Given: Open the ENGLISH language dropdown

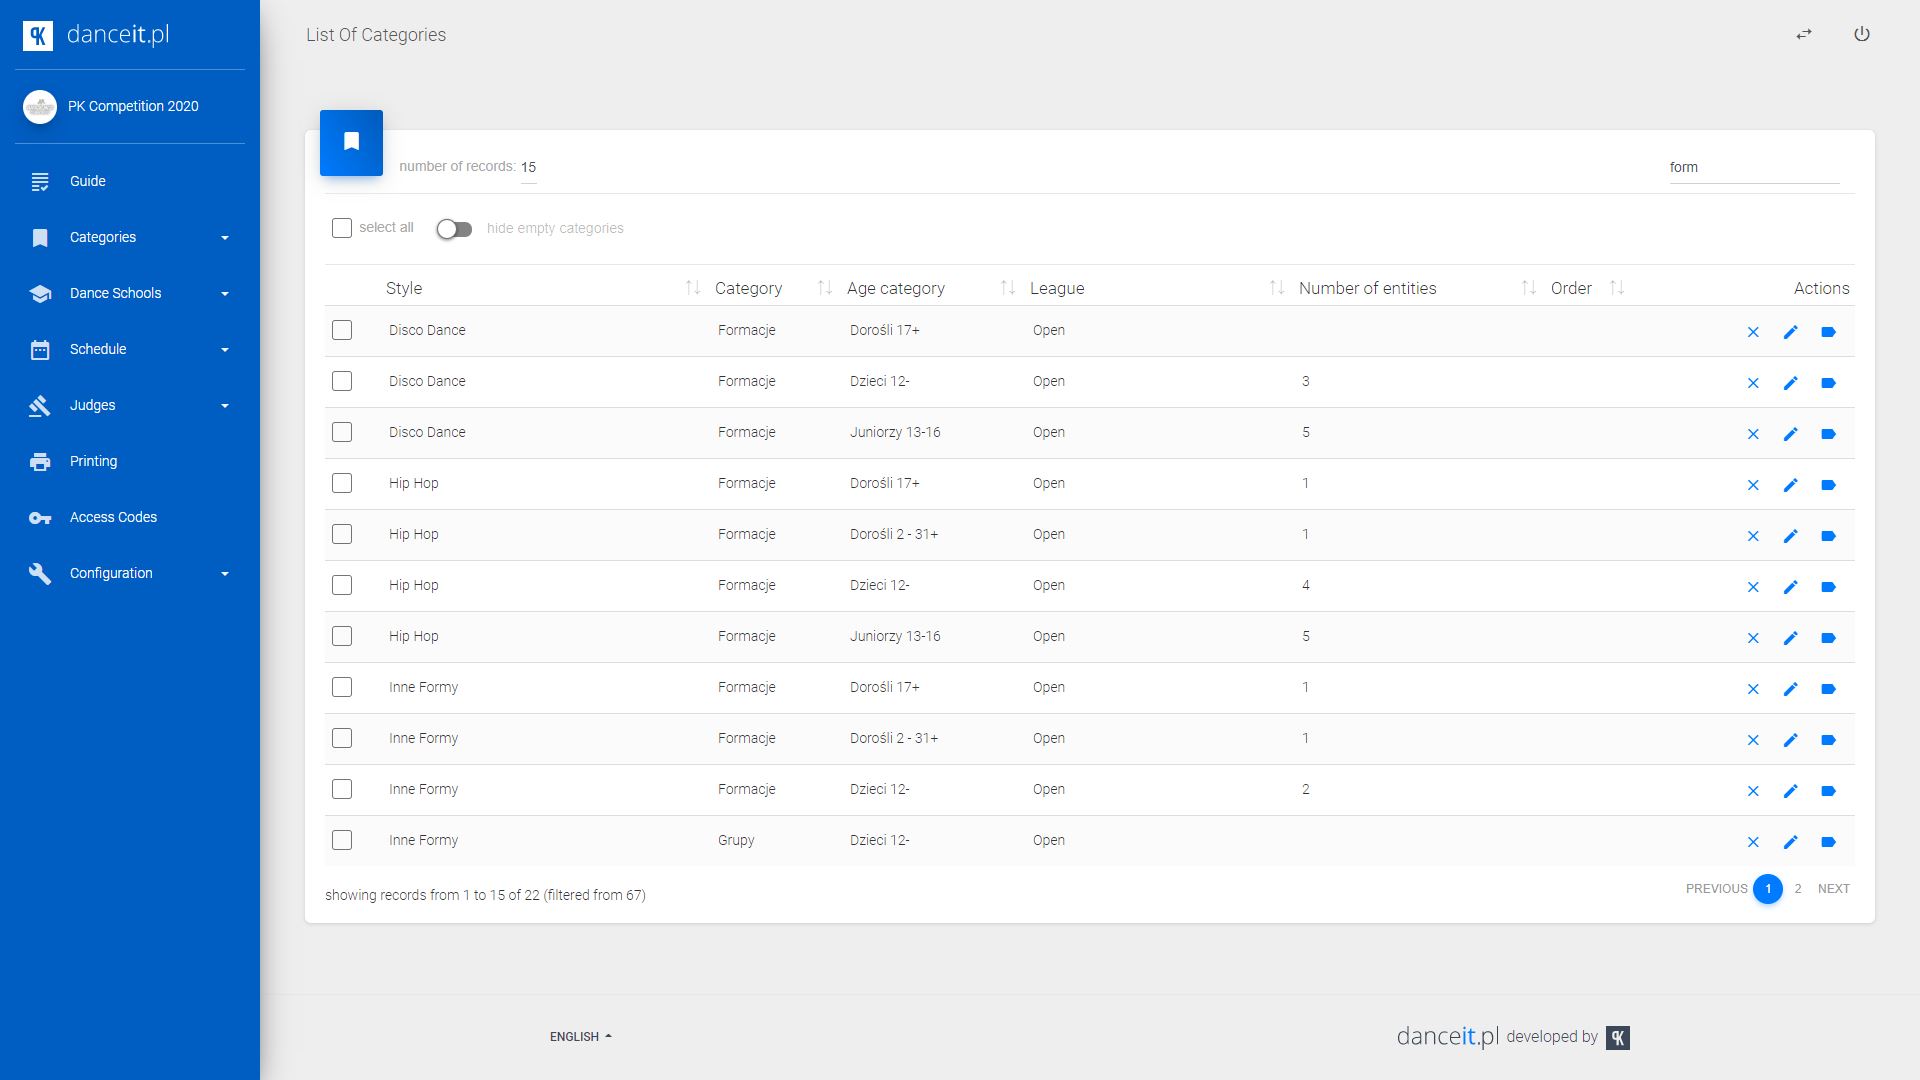Looking at the screenshot, I should point(580,1036).
